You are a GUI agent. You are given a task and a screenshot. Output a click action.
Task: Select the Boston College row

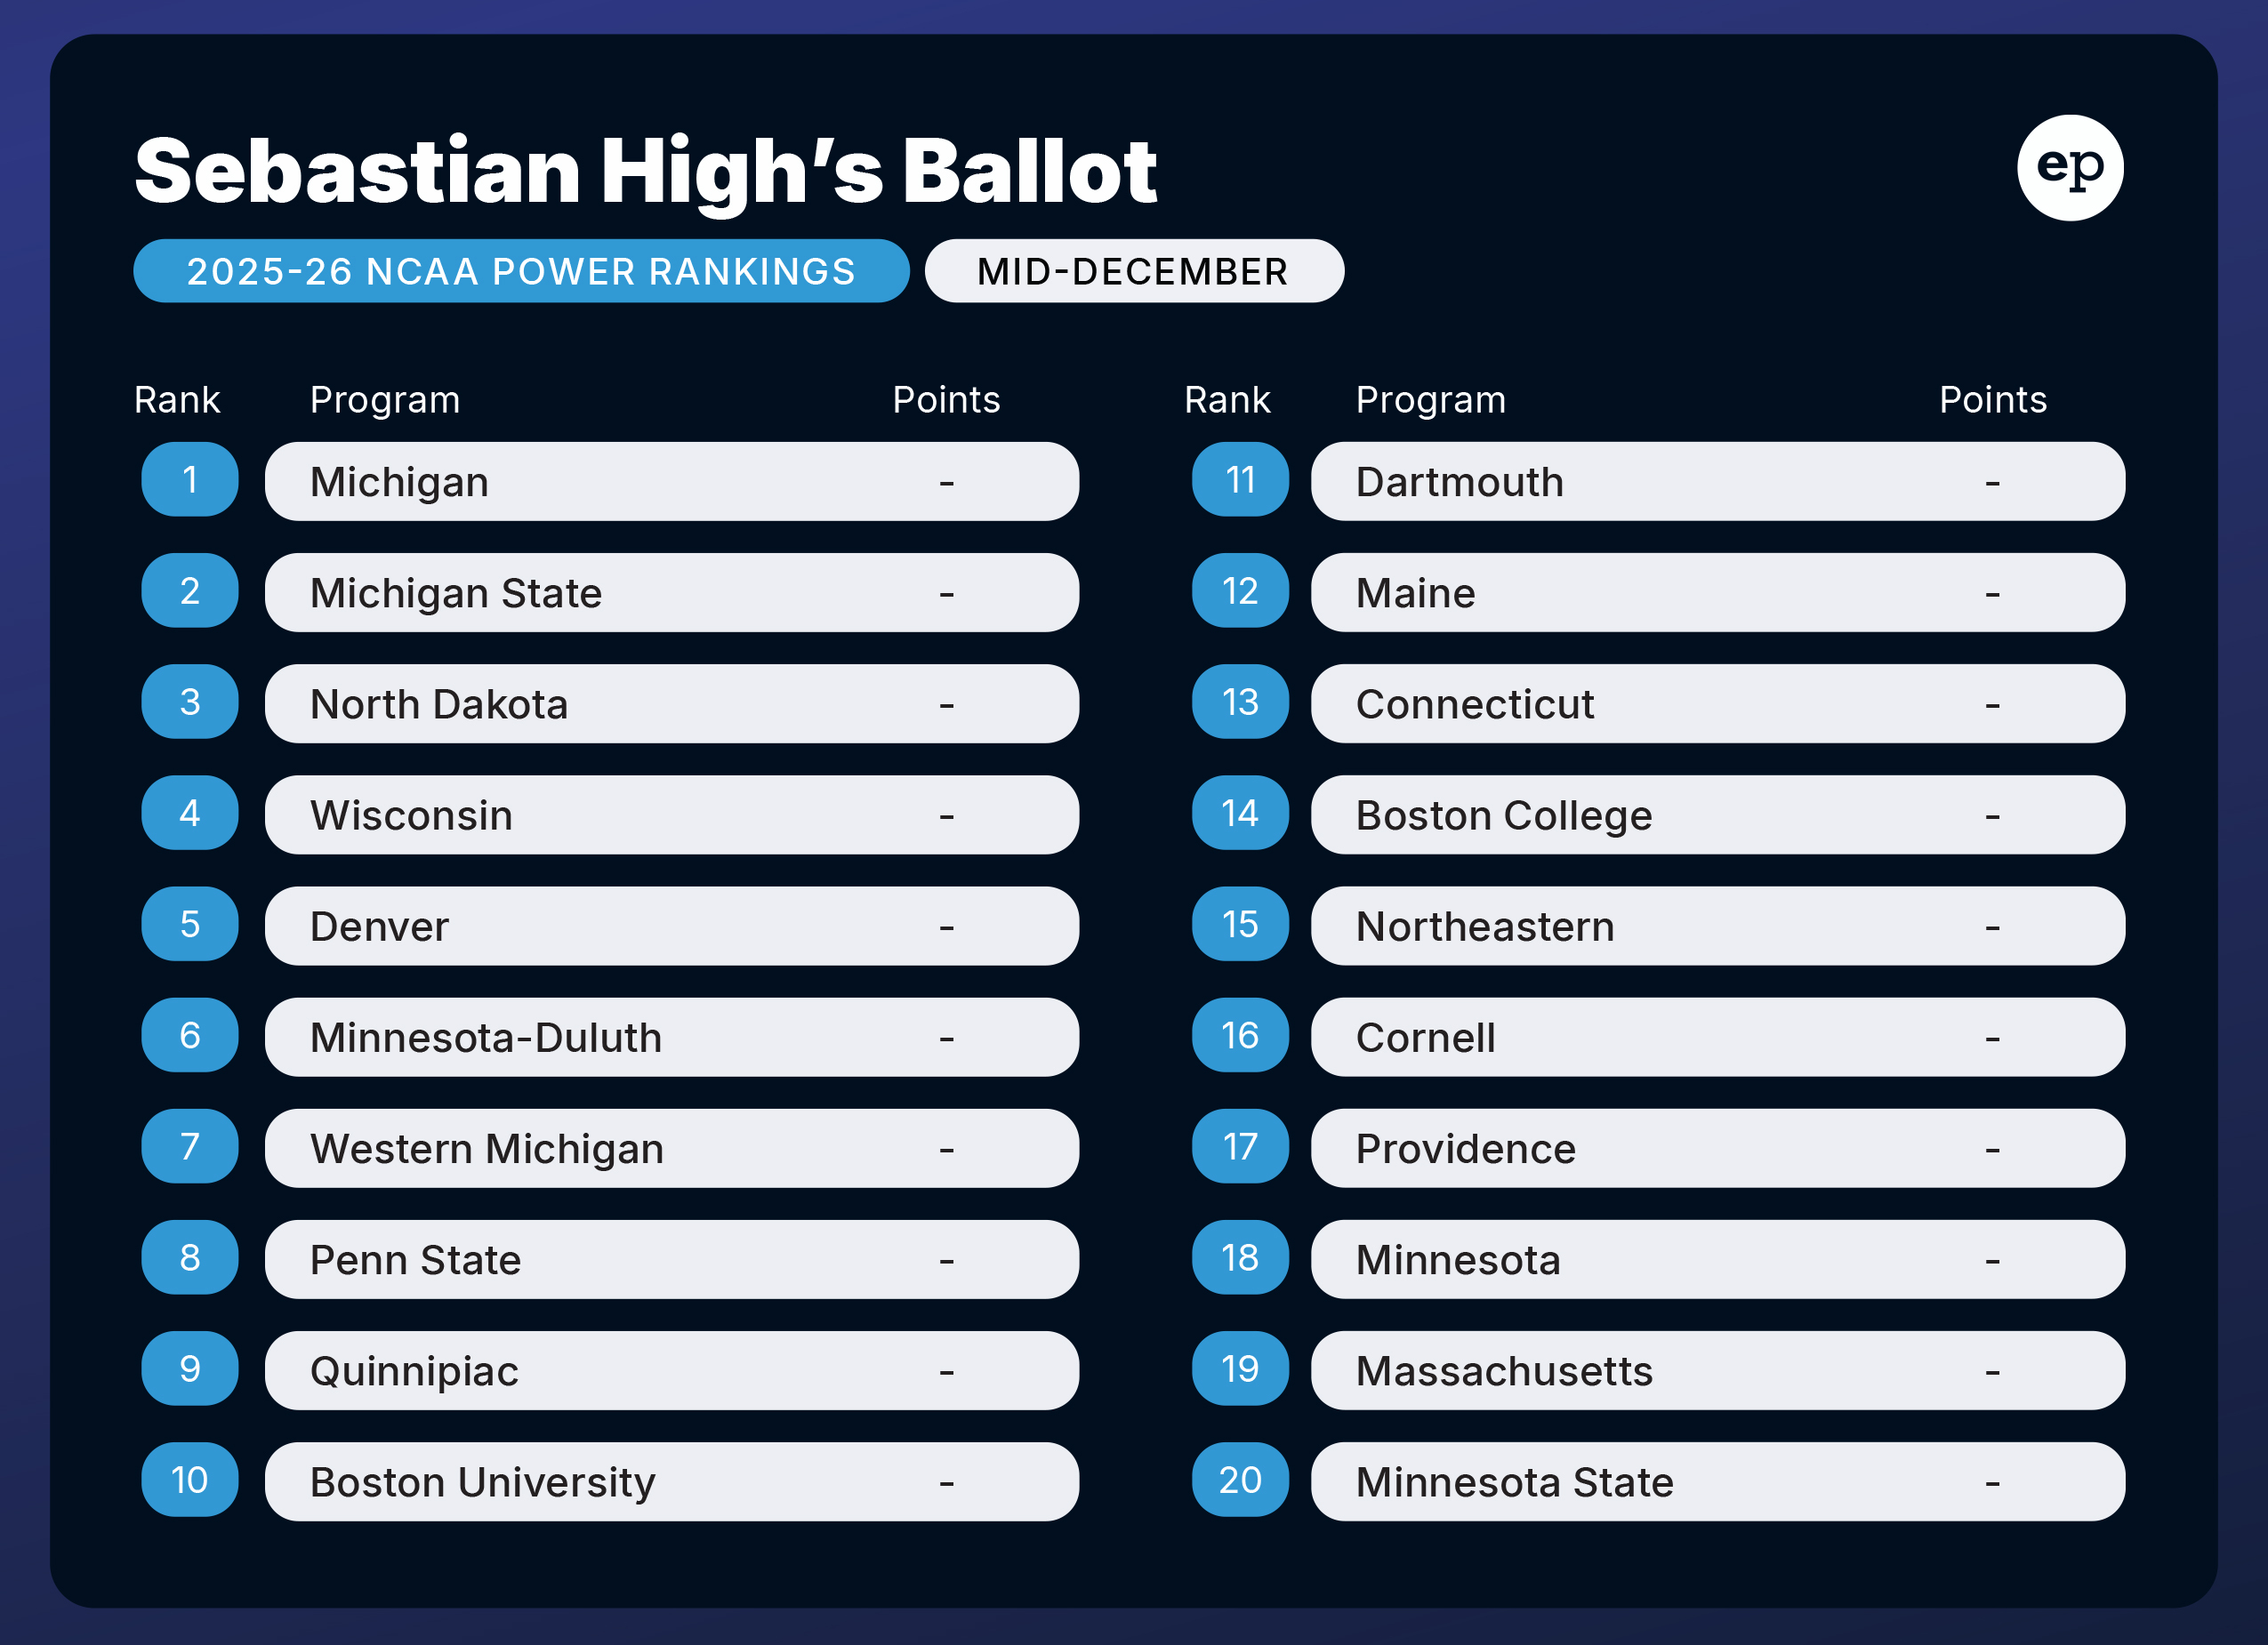pos(1717,815)
